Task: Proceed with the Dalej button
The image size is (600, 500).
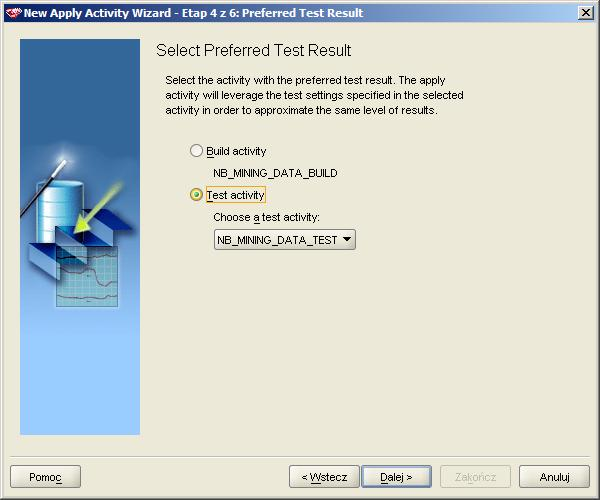Action: pos(396,477)
